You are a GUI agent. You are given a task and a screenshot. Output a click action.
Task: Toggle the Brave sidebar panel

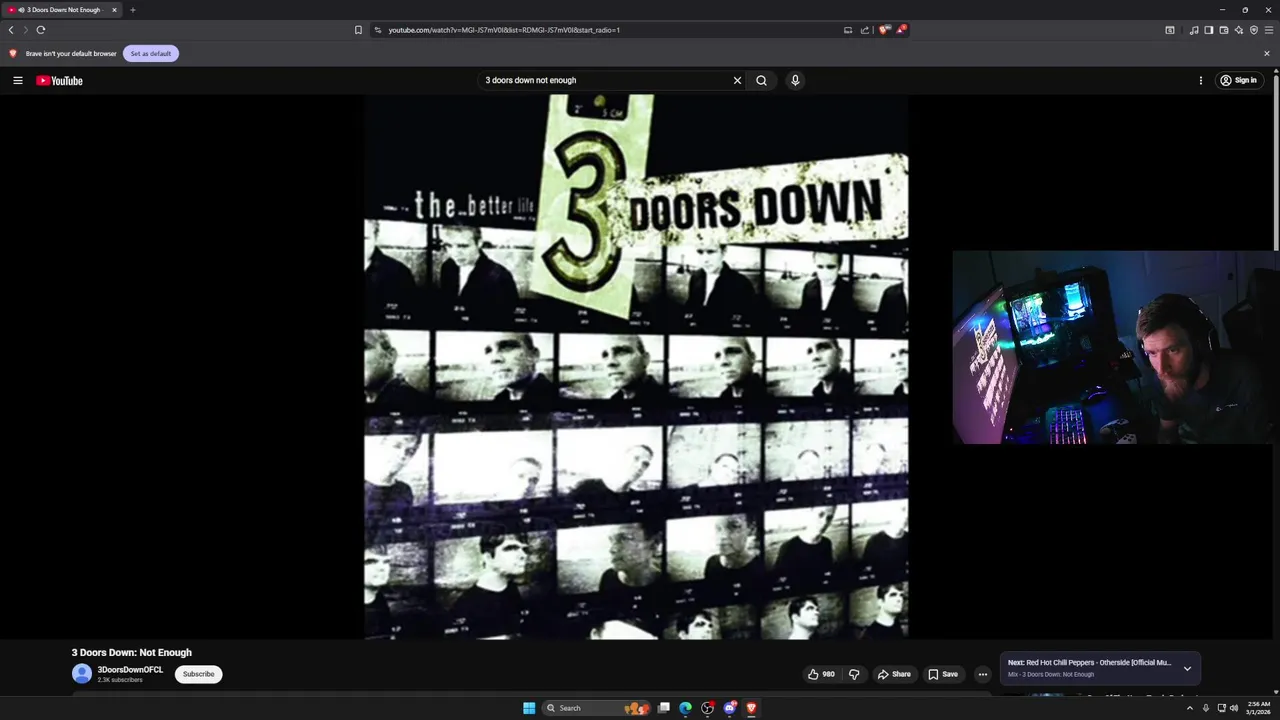tap(1209, 30)
